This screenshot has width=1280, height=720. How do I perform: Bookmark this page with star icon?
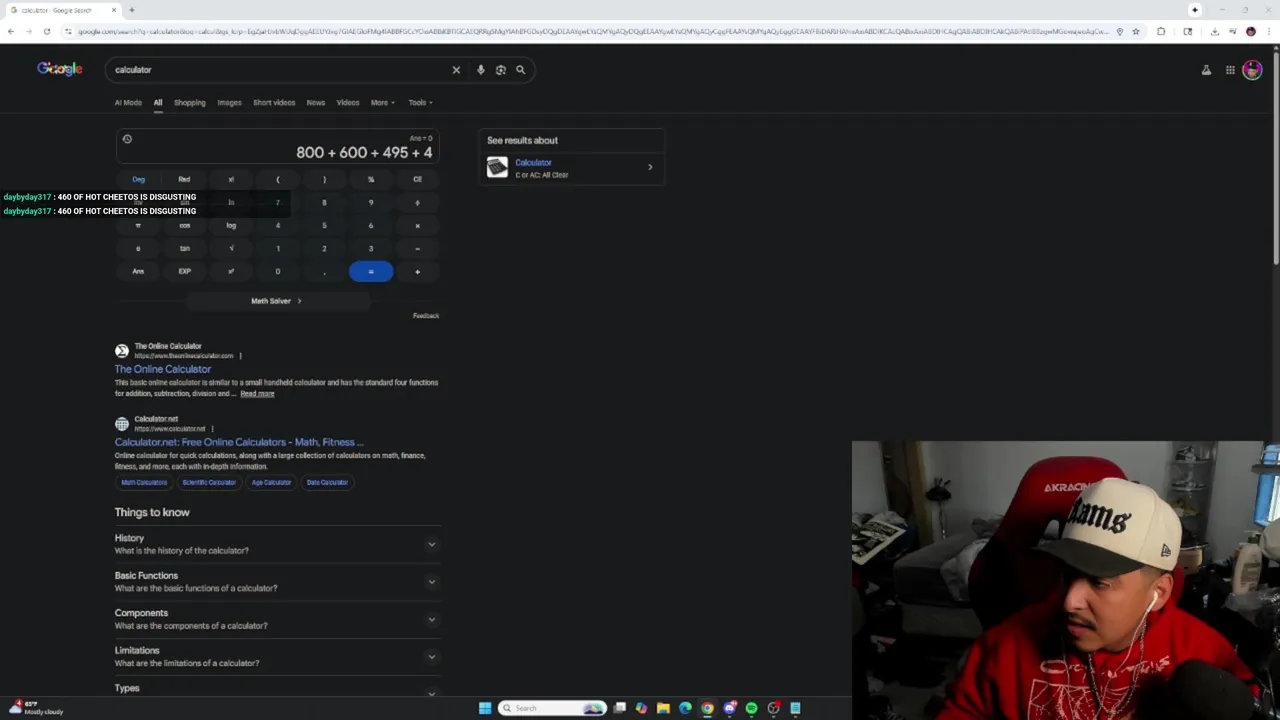1135,31
